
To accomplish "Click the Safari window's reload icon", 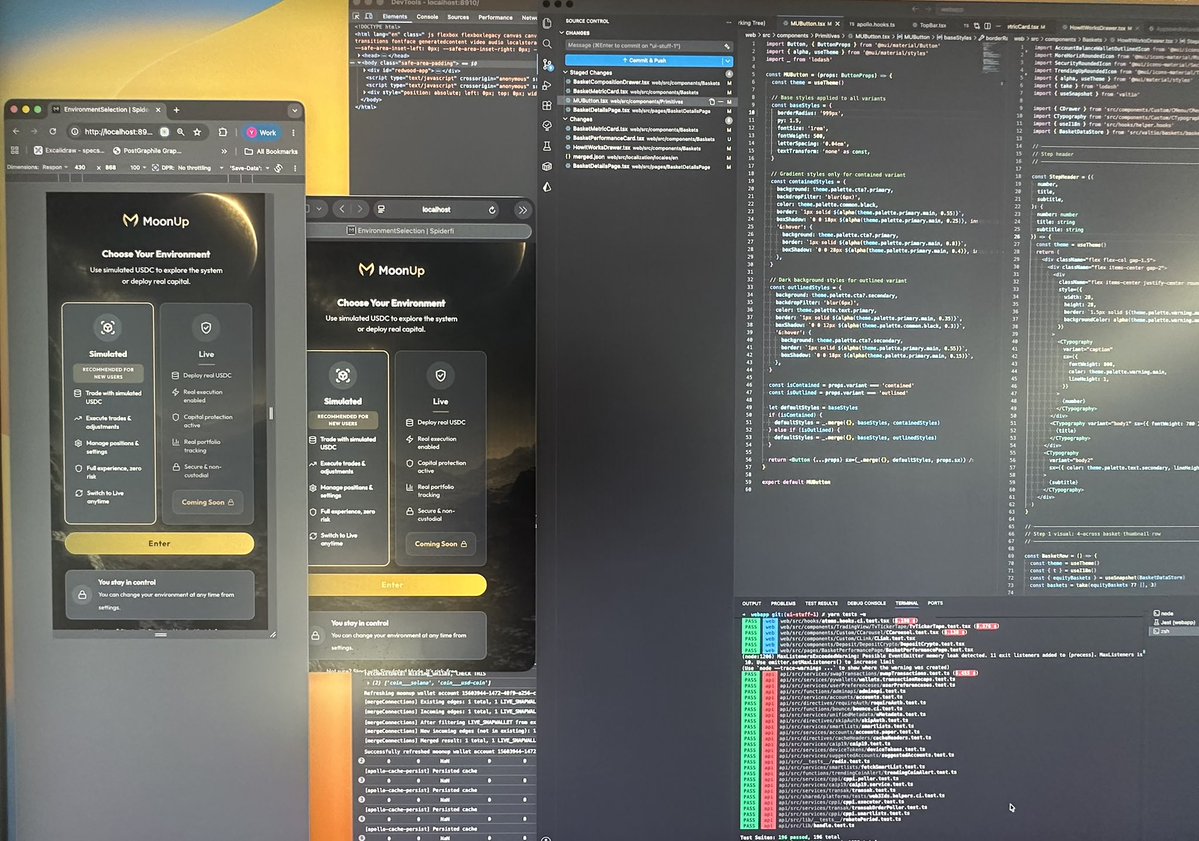I will click(x=492, y=209).
